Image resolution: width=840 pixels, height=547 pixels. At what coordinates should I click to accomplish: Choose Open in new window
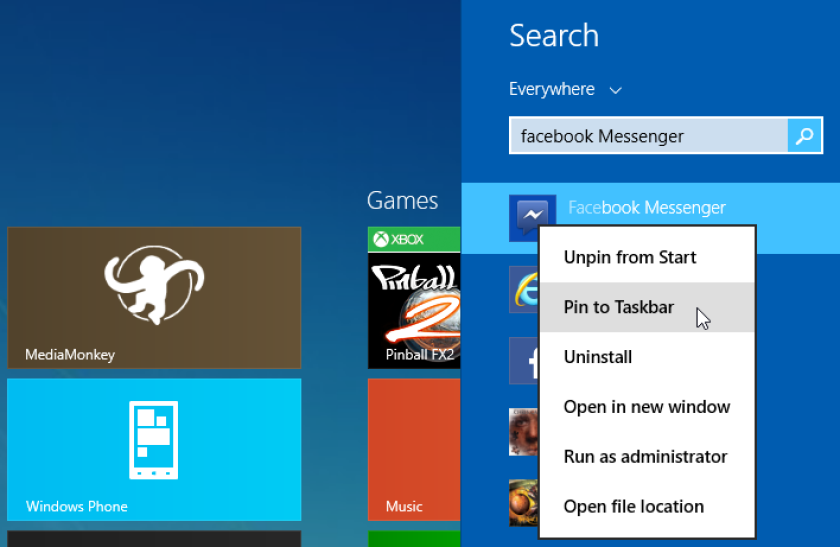[647, 407]
